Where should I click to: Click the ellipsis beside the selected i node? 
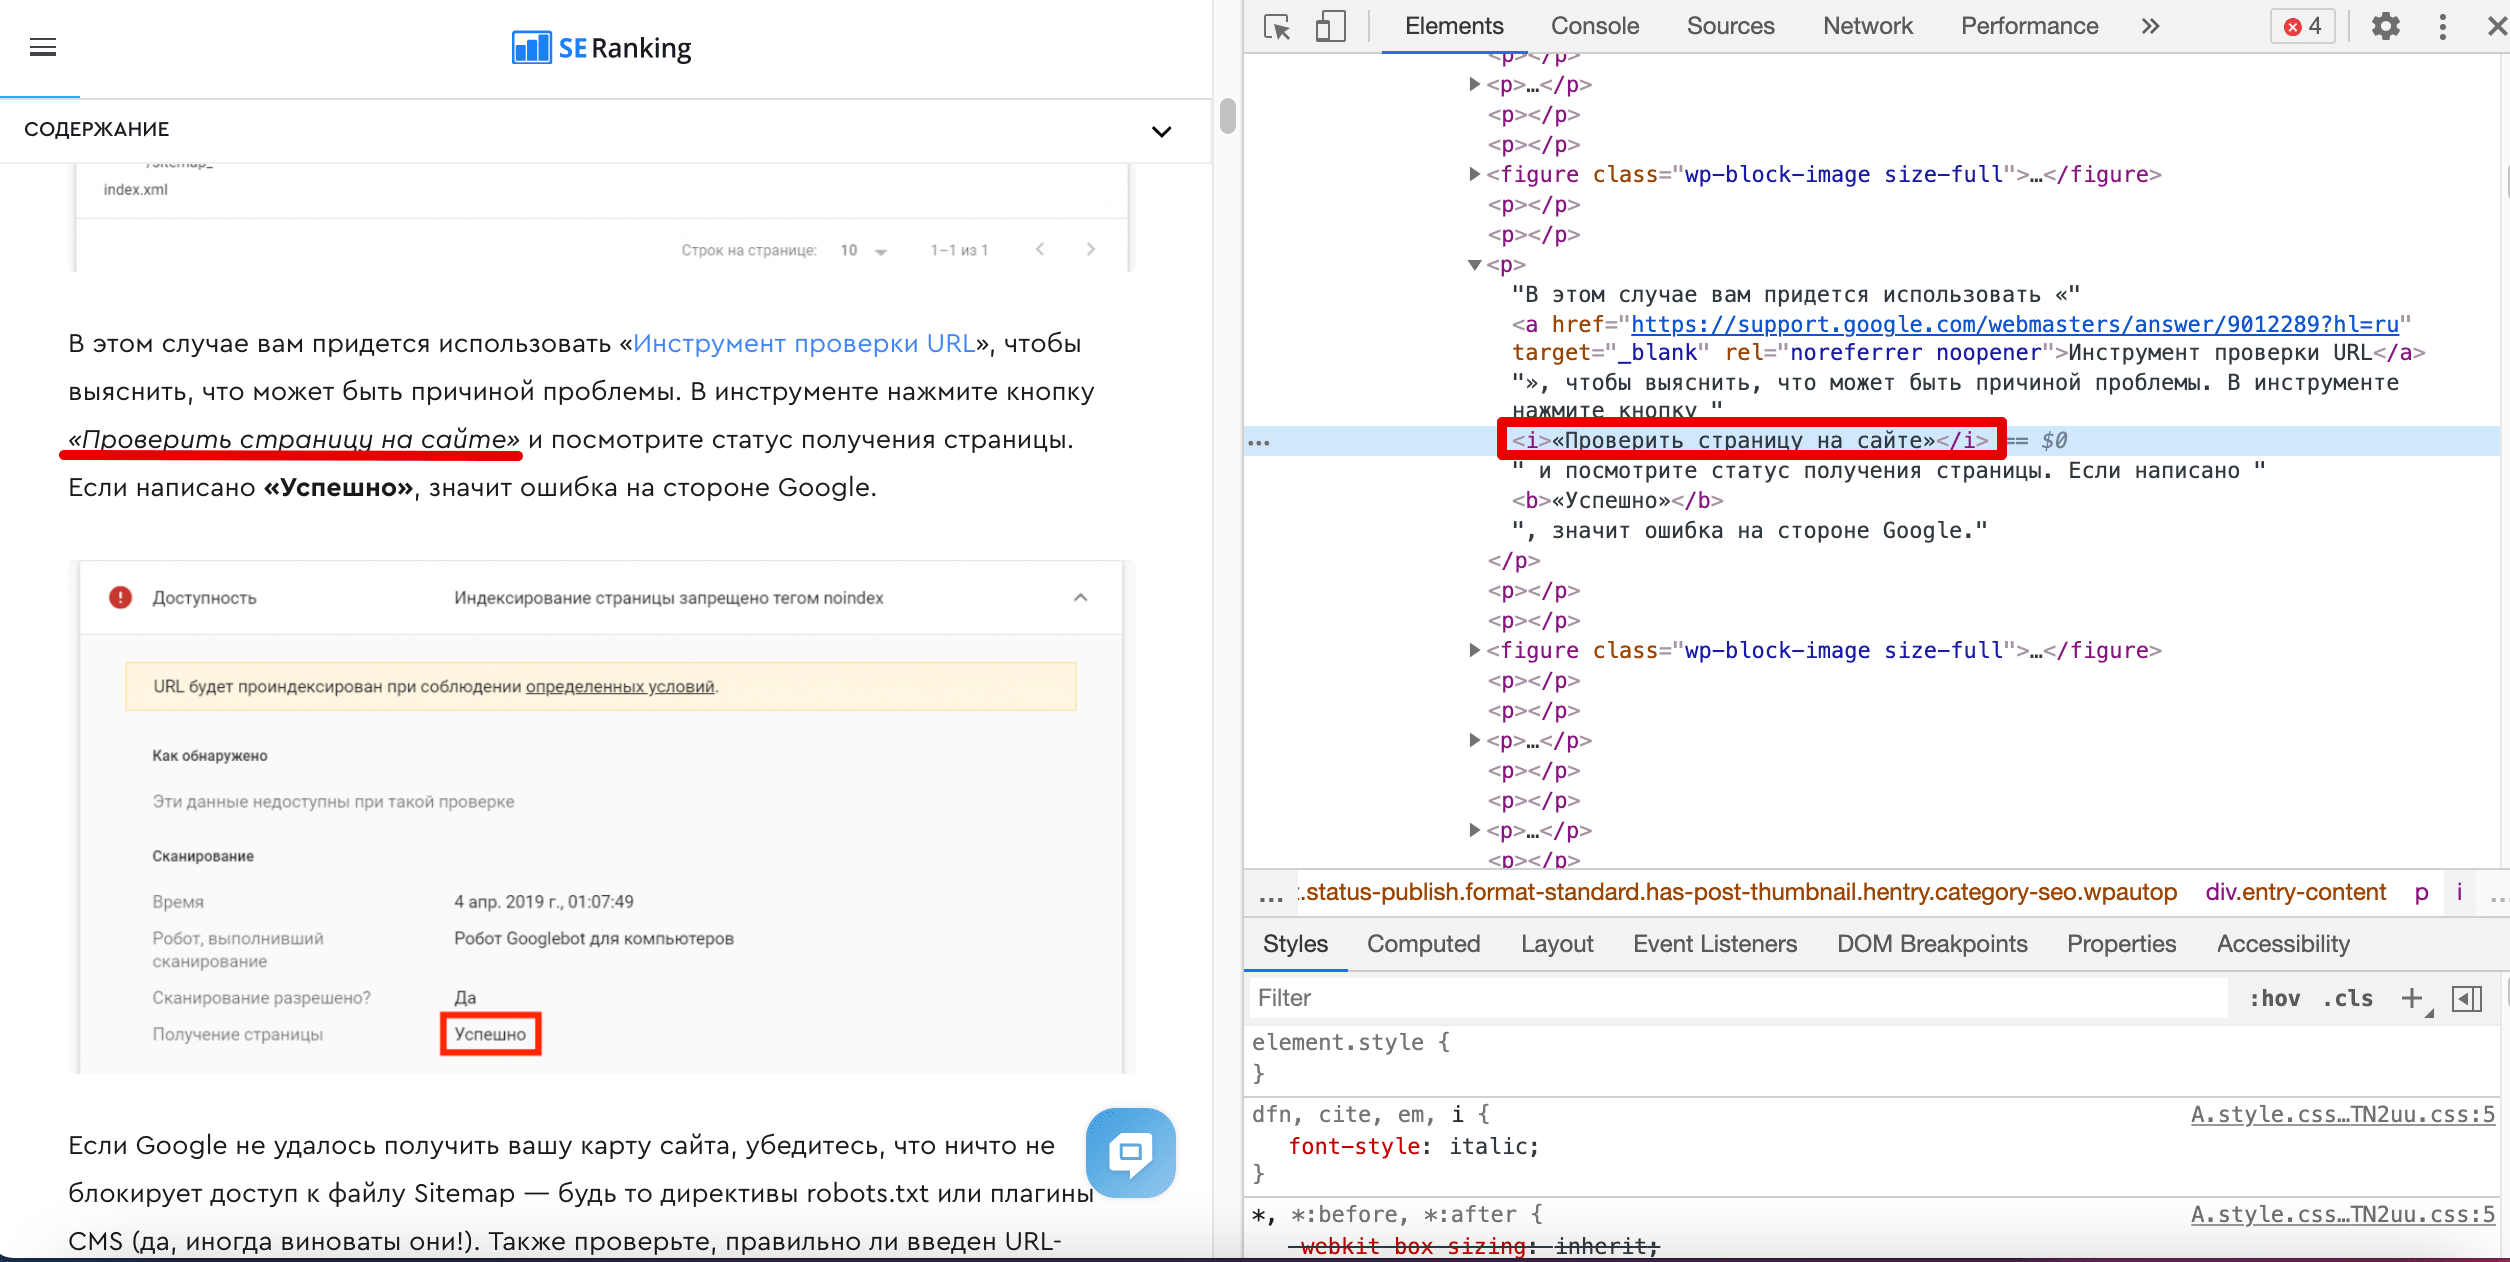coord(1259,441)
